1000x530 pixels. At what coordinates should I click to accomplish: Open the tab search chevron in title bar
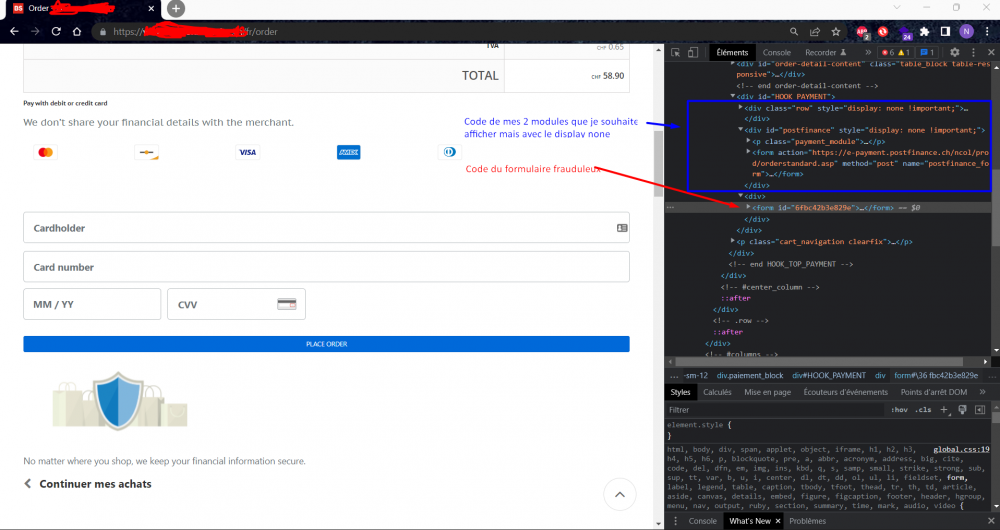coord(897,8)
